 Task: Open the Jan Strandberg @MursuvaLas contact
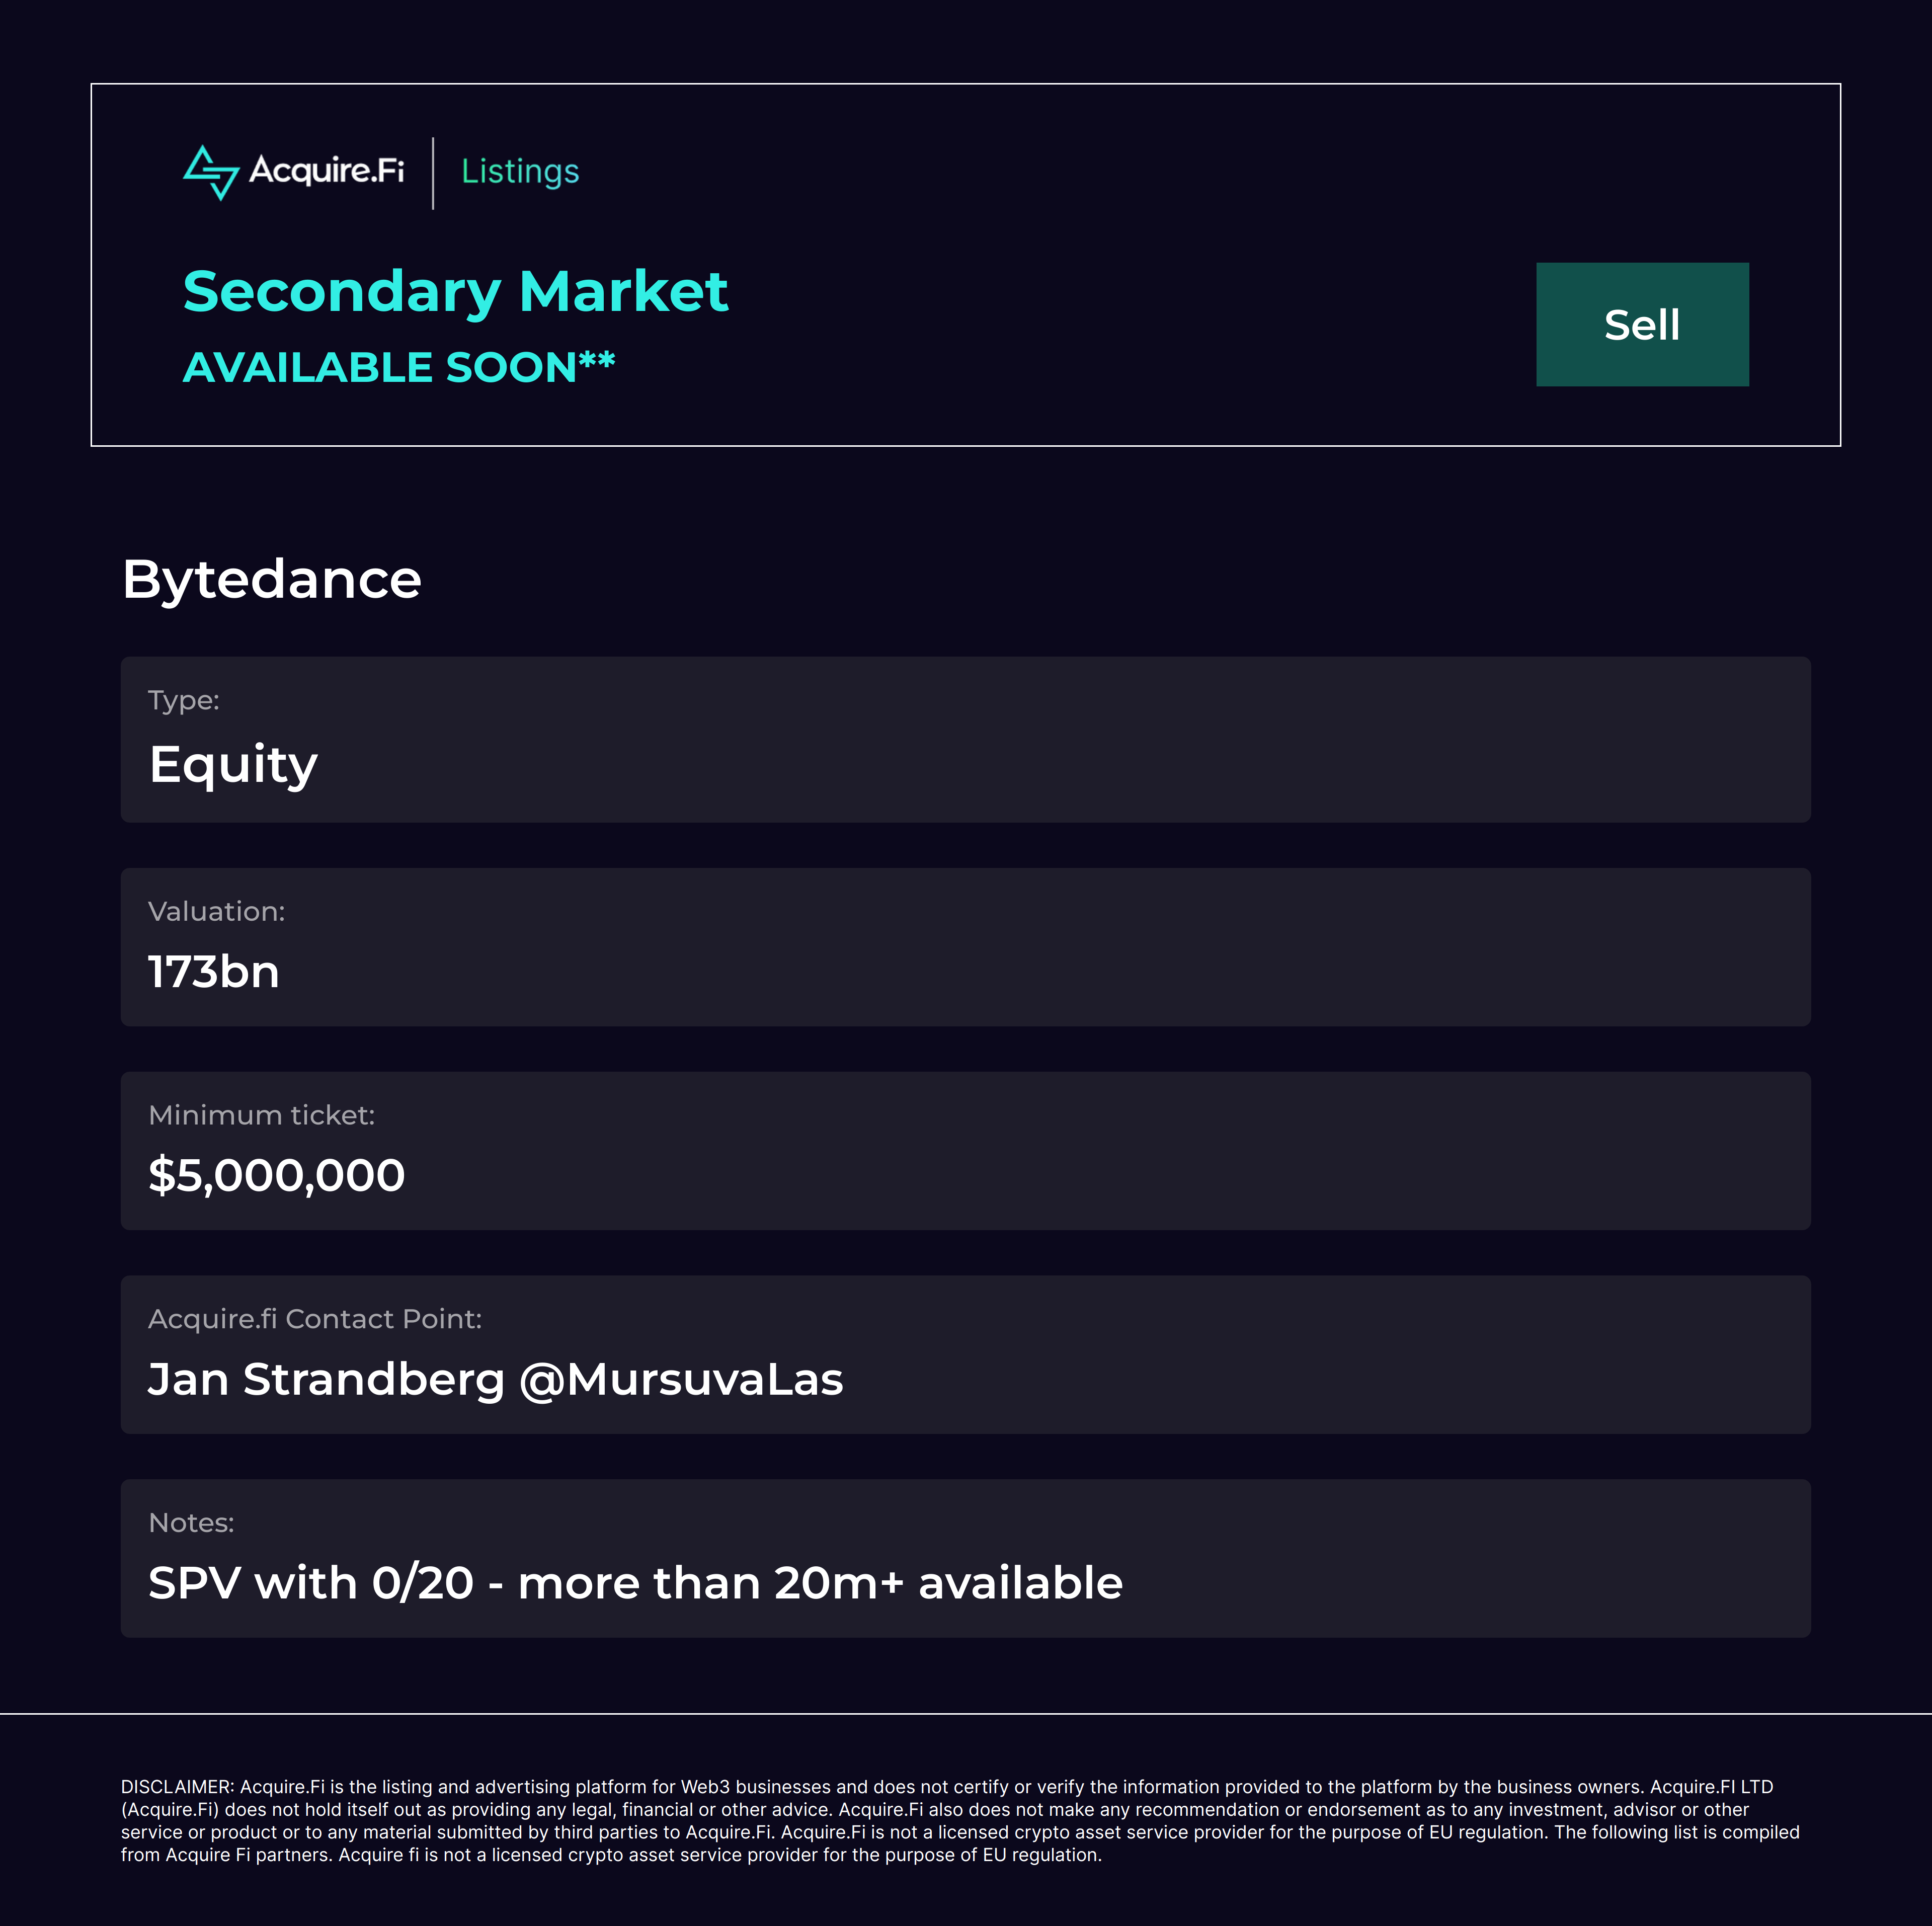[495, 1380]
